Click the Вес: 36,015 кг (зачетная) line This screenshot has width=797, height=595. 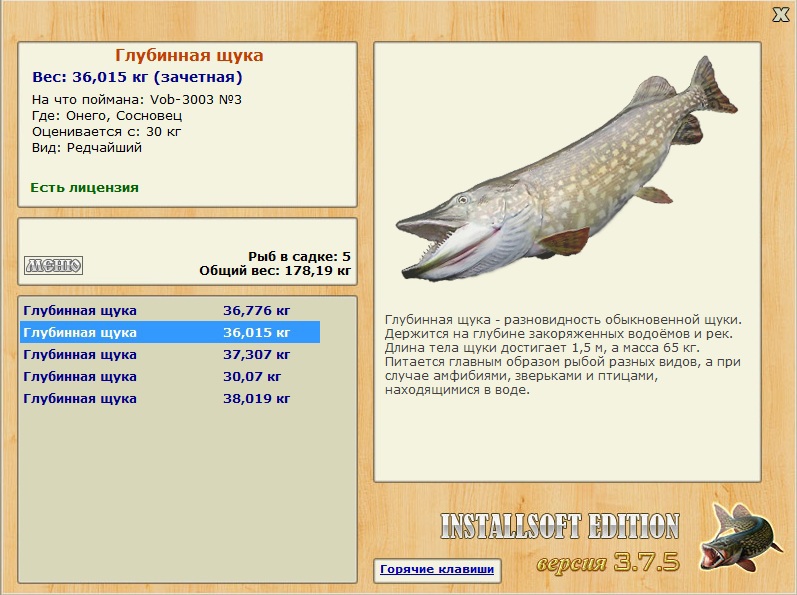point(137,77)
